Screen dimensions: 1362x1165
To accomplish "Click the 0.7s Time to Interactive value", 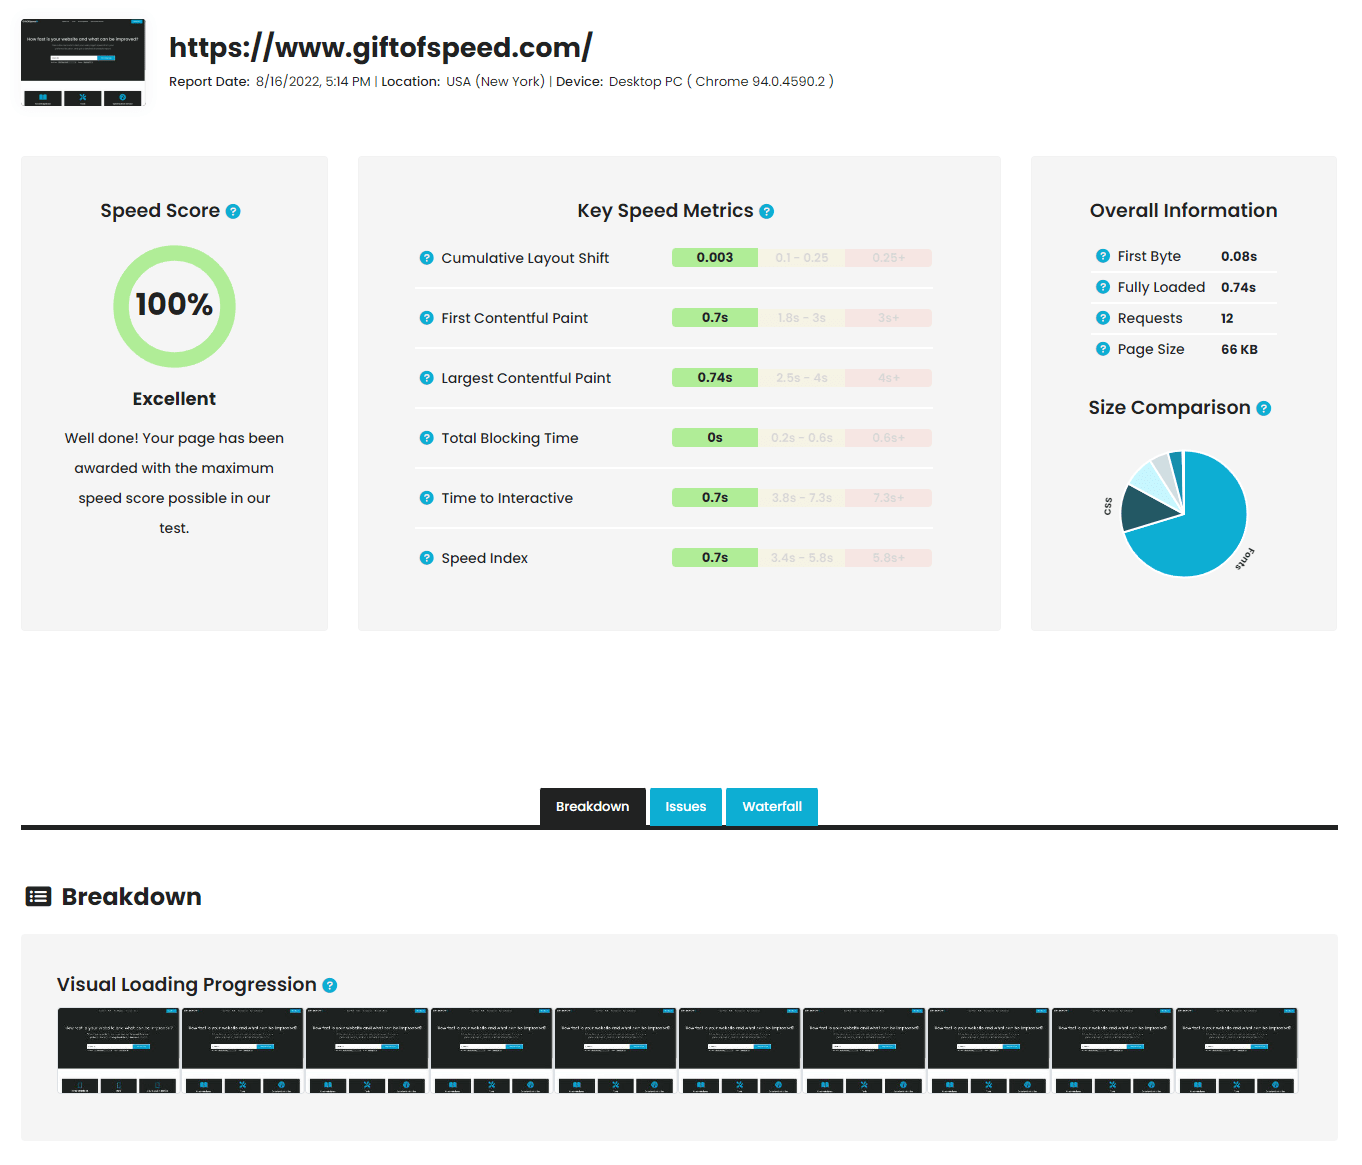I will (715, 498).
